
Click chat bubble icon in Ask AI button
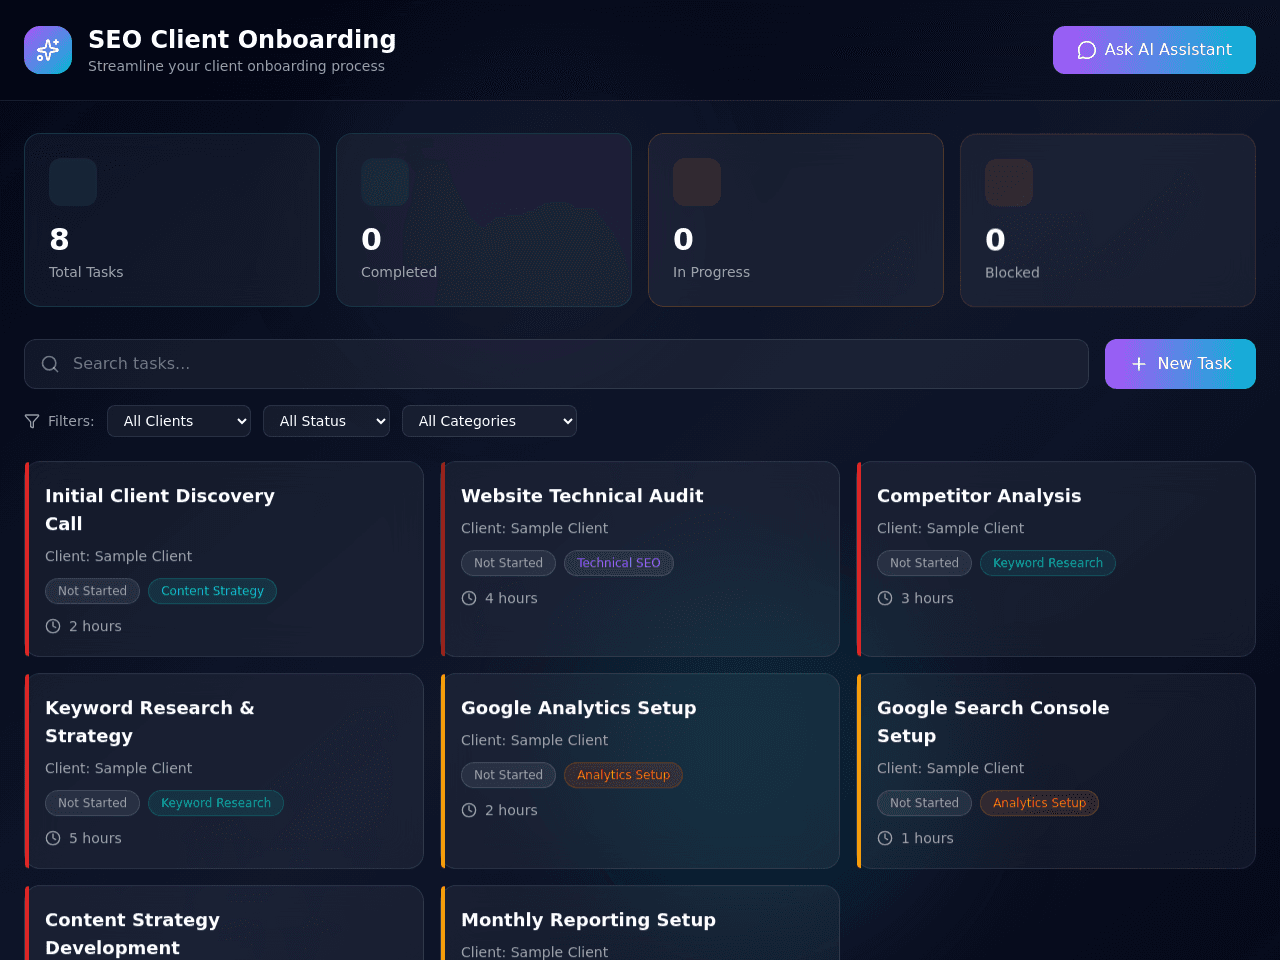coord(1087,50)
